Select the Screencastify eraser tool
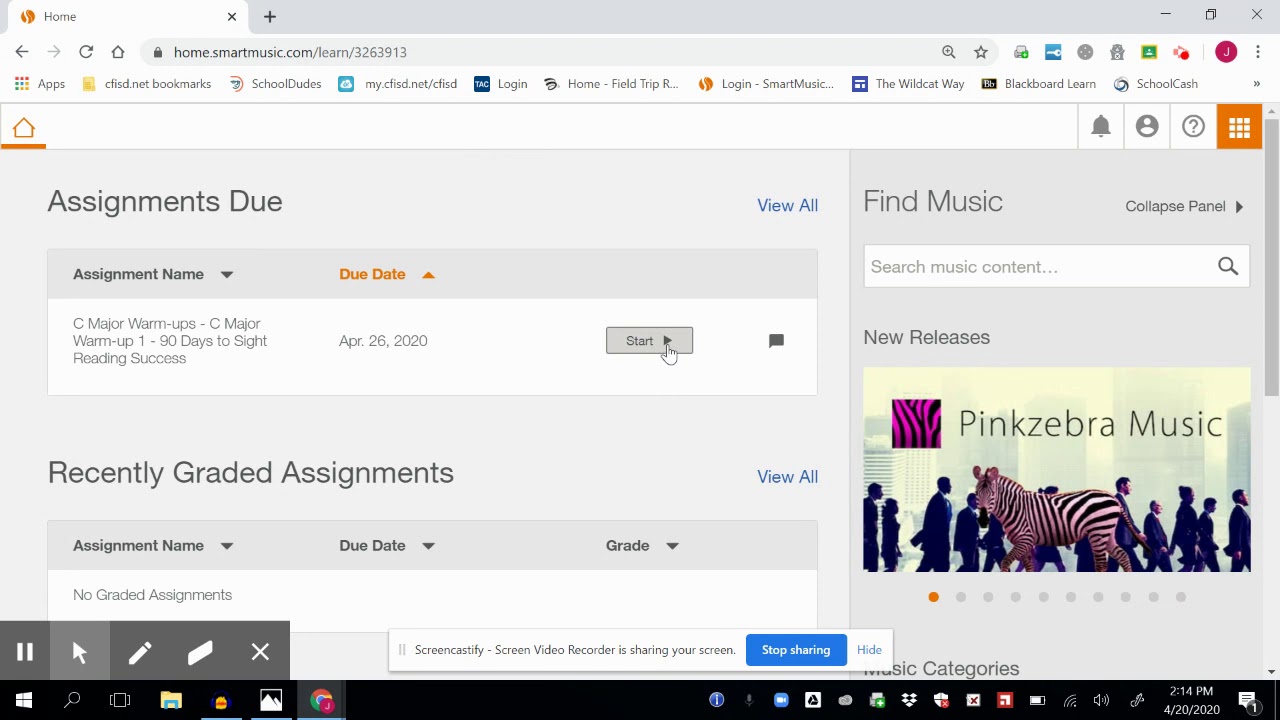The height and width of the screenshot is (720, 1280). pyautogui.click(x=200, y=652)
